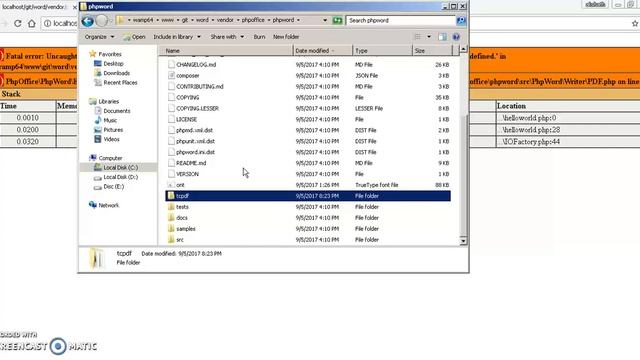Image resolution: width=640 pixels, height=360 pixels.
Task: Click the grayed forward arrow in Explorer
Action: coord(101,20)
